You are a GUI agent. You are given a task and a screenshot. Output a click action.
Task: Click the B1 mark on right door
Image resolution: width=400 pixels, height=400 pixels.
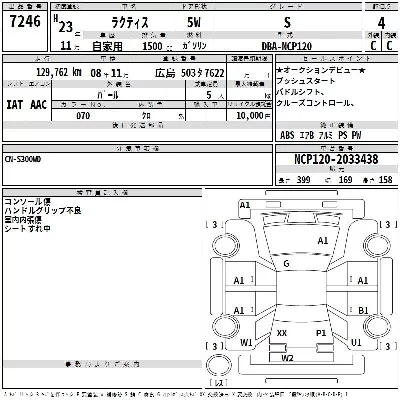(363, 311)
